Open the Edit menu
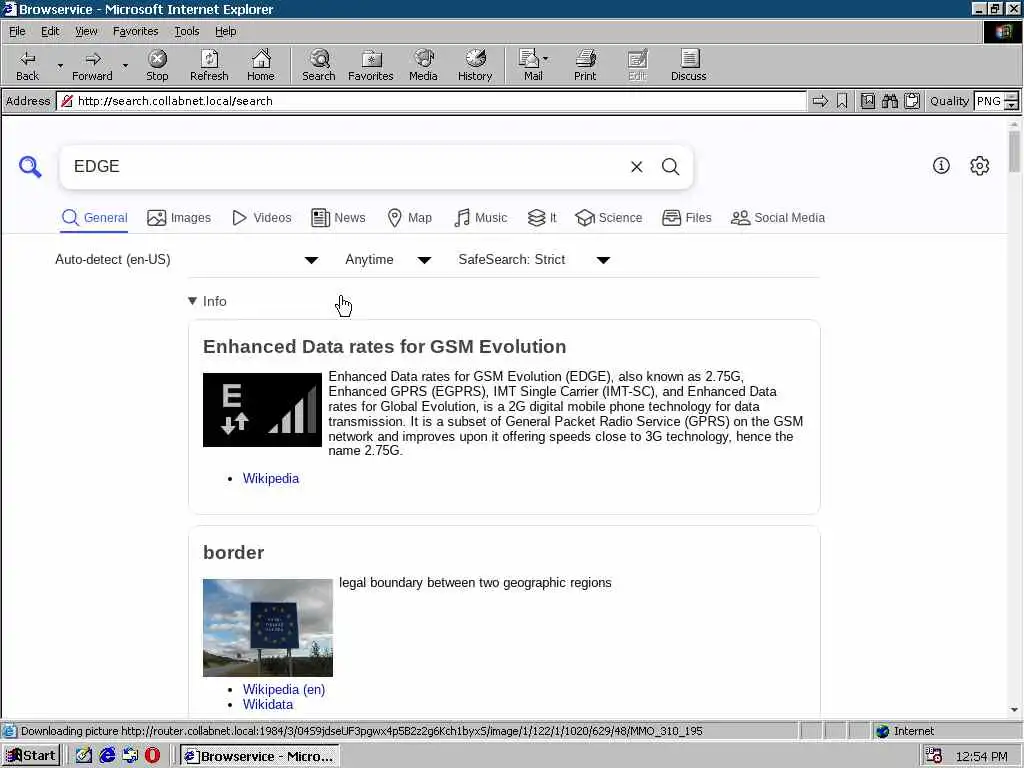The height and width of the screenshot is (768, 1024). (50, 31)
